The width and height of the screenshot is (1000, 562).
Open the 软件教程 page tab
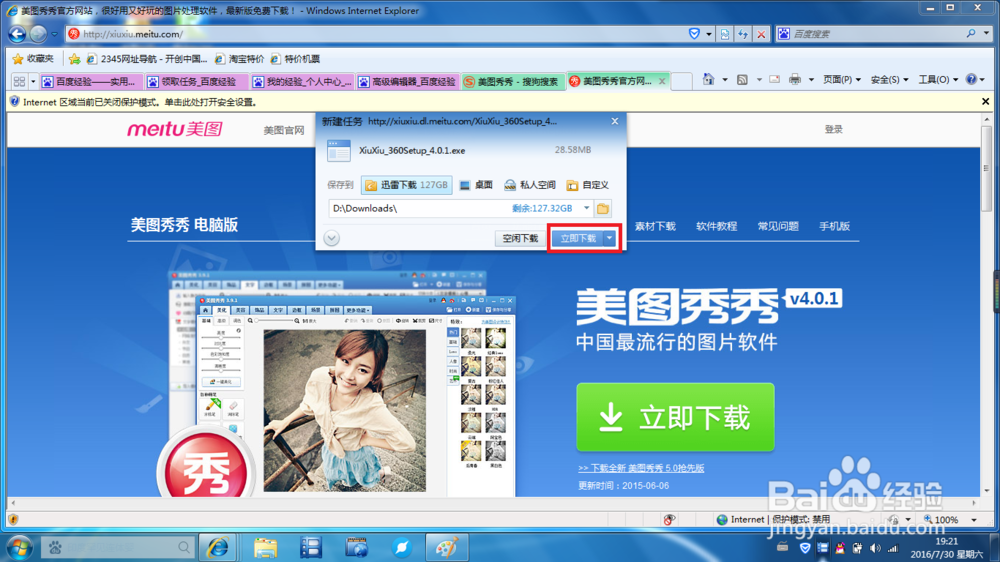click(x=716, y=226)
